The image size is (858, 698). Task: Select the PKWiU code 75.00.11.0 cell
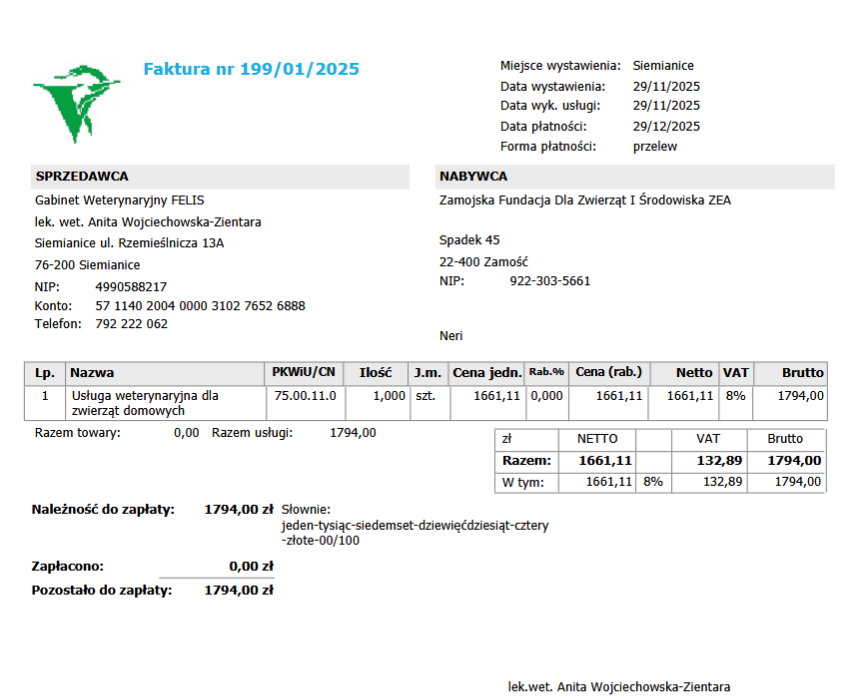(305, 396)
